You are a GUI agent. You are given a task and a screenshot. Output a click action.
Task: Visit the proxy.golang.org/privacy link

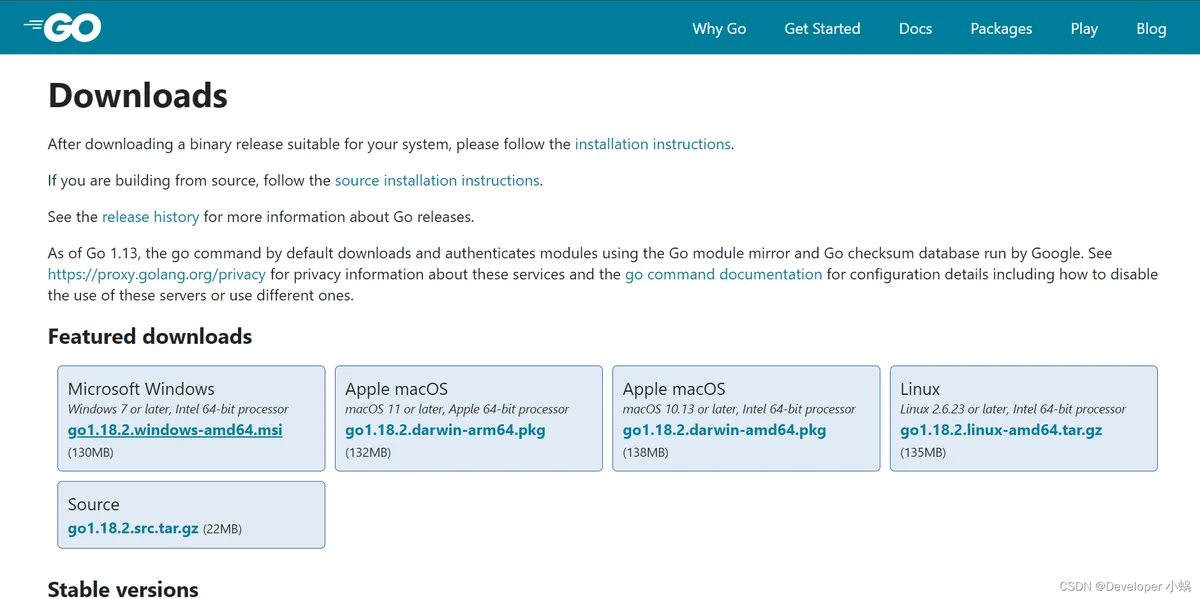[x=157, y=274]
